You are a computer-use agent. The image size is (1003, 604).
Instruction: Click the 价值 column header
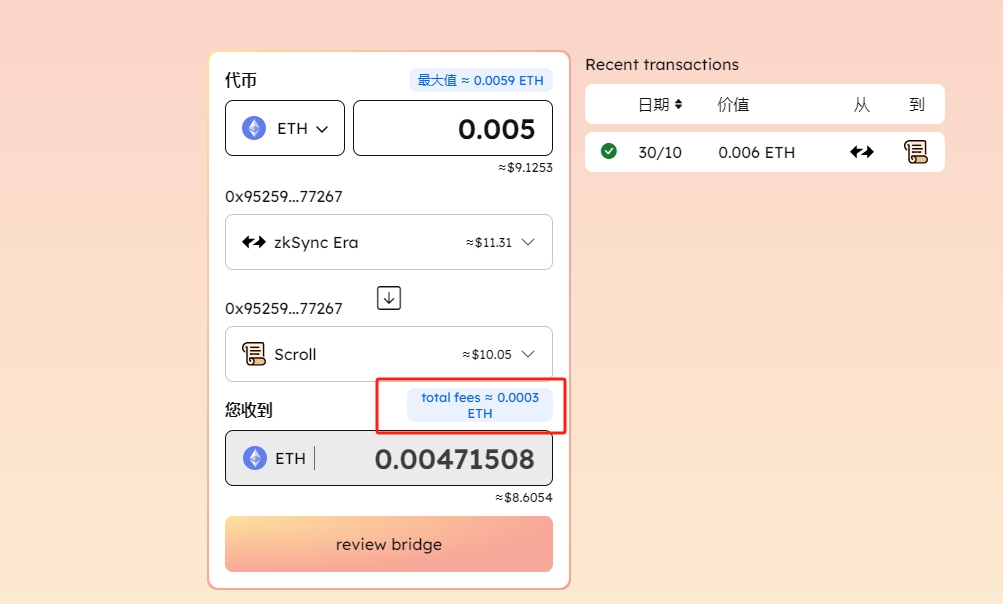click(733, 104)
